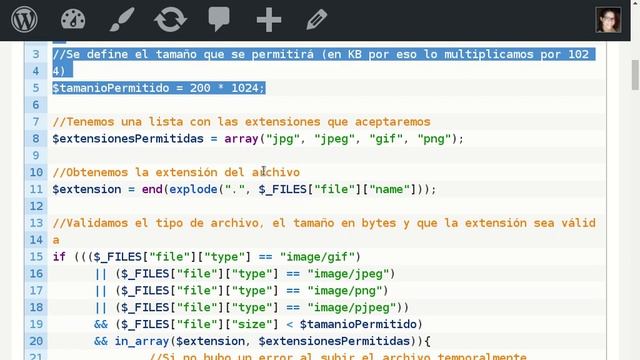The width and height of the screenshot is (640, 360).
Task: Open the user profile avatar
Action: (x=608, y=20)
